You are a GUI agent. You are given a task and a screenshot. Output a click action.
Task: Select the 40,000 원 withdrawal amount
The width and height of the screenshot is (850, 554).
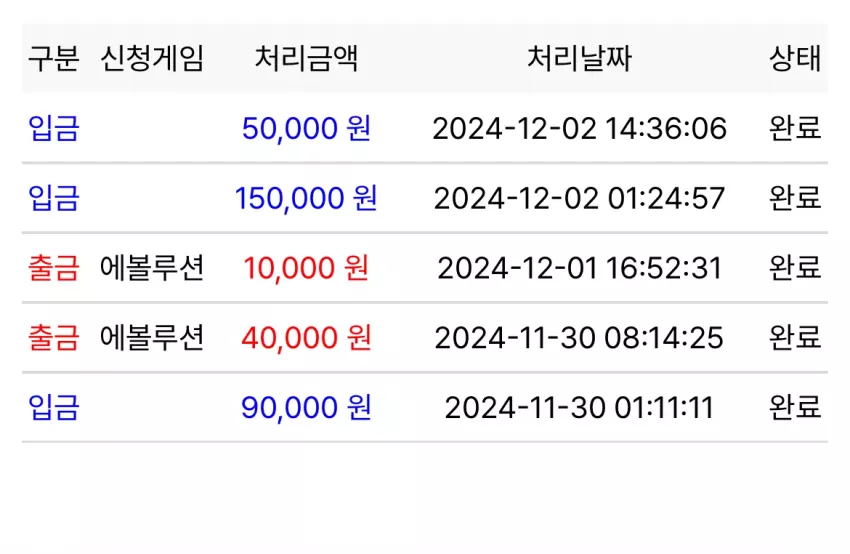(x=306, y=337)
